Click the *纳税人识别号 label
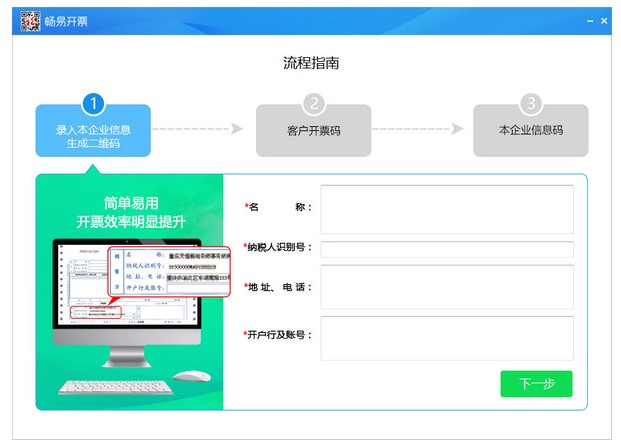The width and height of the screenshot is (621, 448). pyautogui.click(x=277, y=247)
